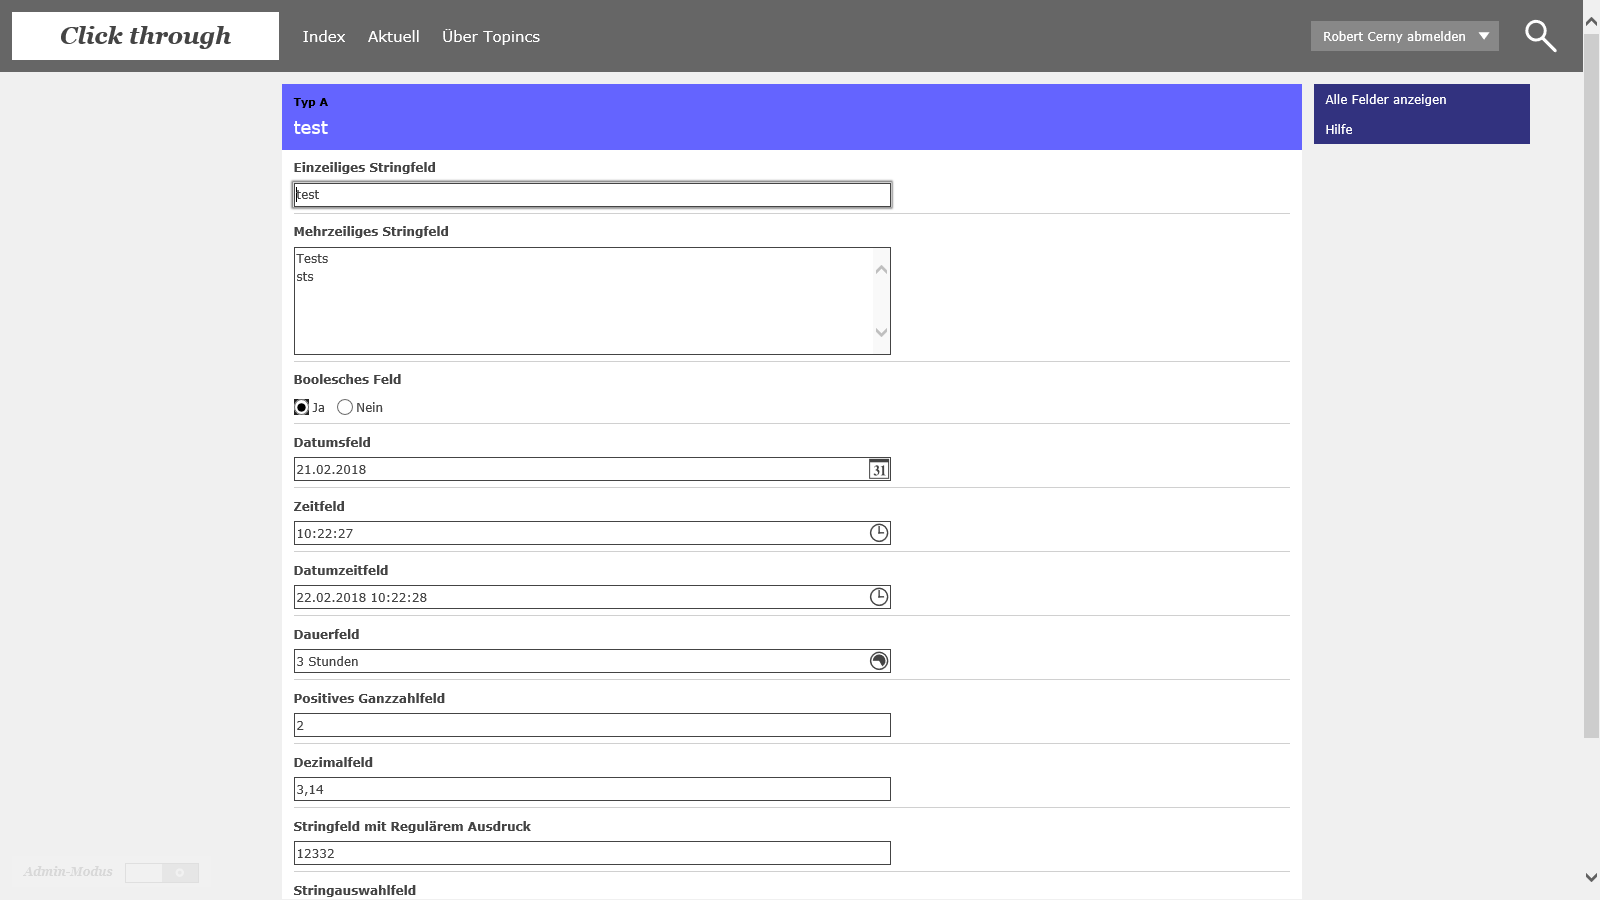Open the calendar picker in Datumsfeld

click(x=878, y=470)
